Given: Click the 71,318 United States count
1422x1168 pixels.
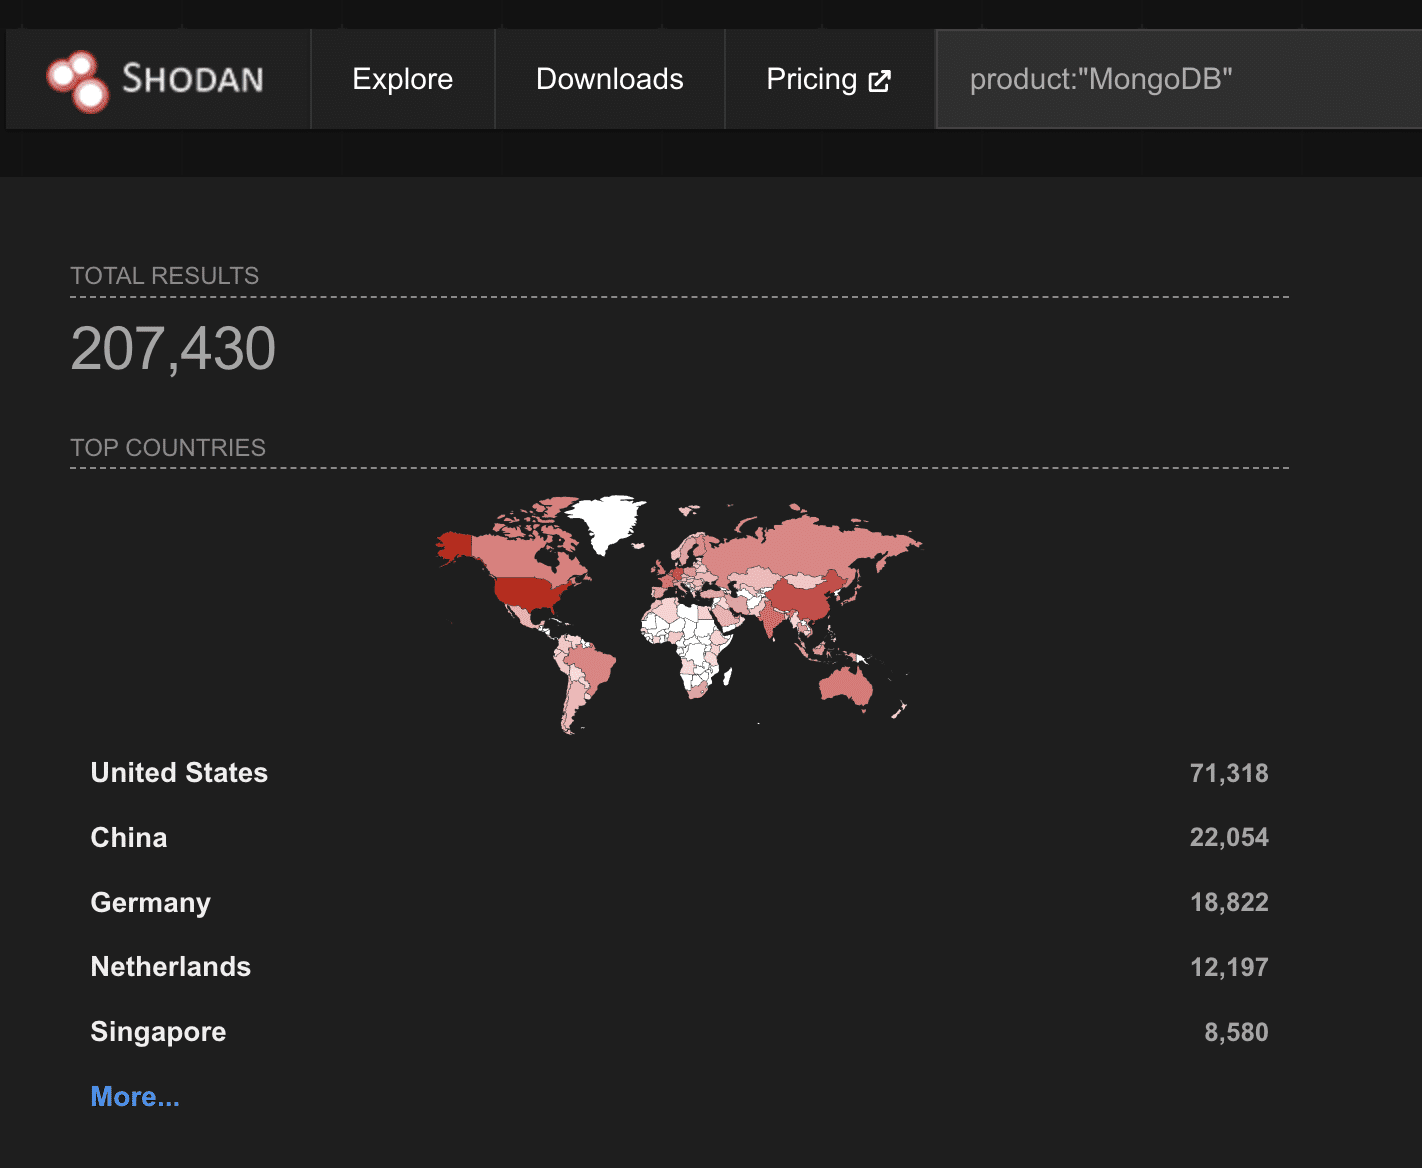Looking at the screenshot, I should (1228, 773).
